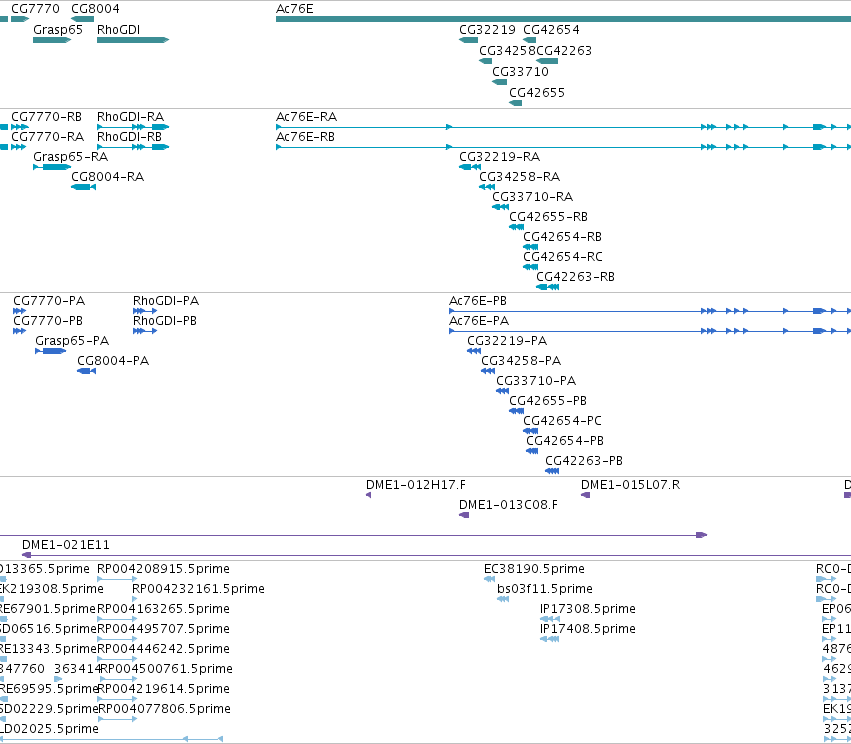The height and width of the screenshot is (744, 851).
Task: Select the CG8004 gene label
Action: pos(95,9)
